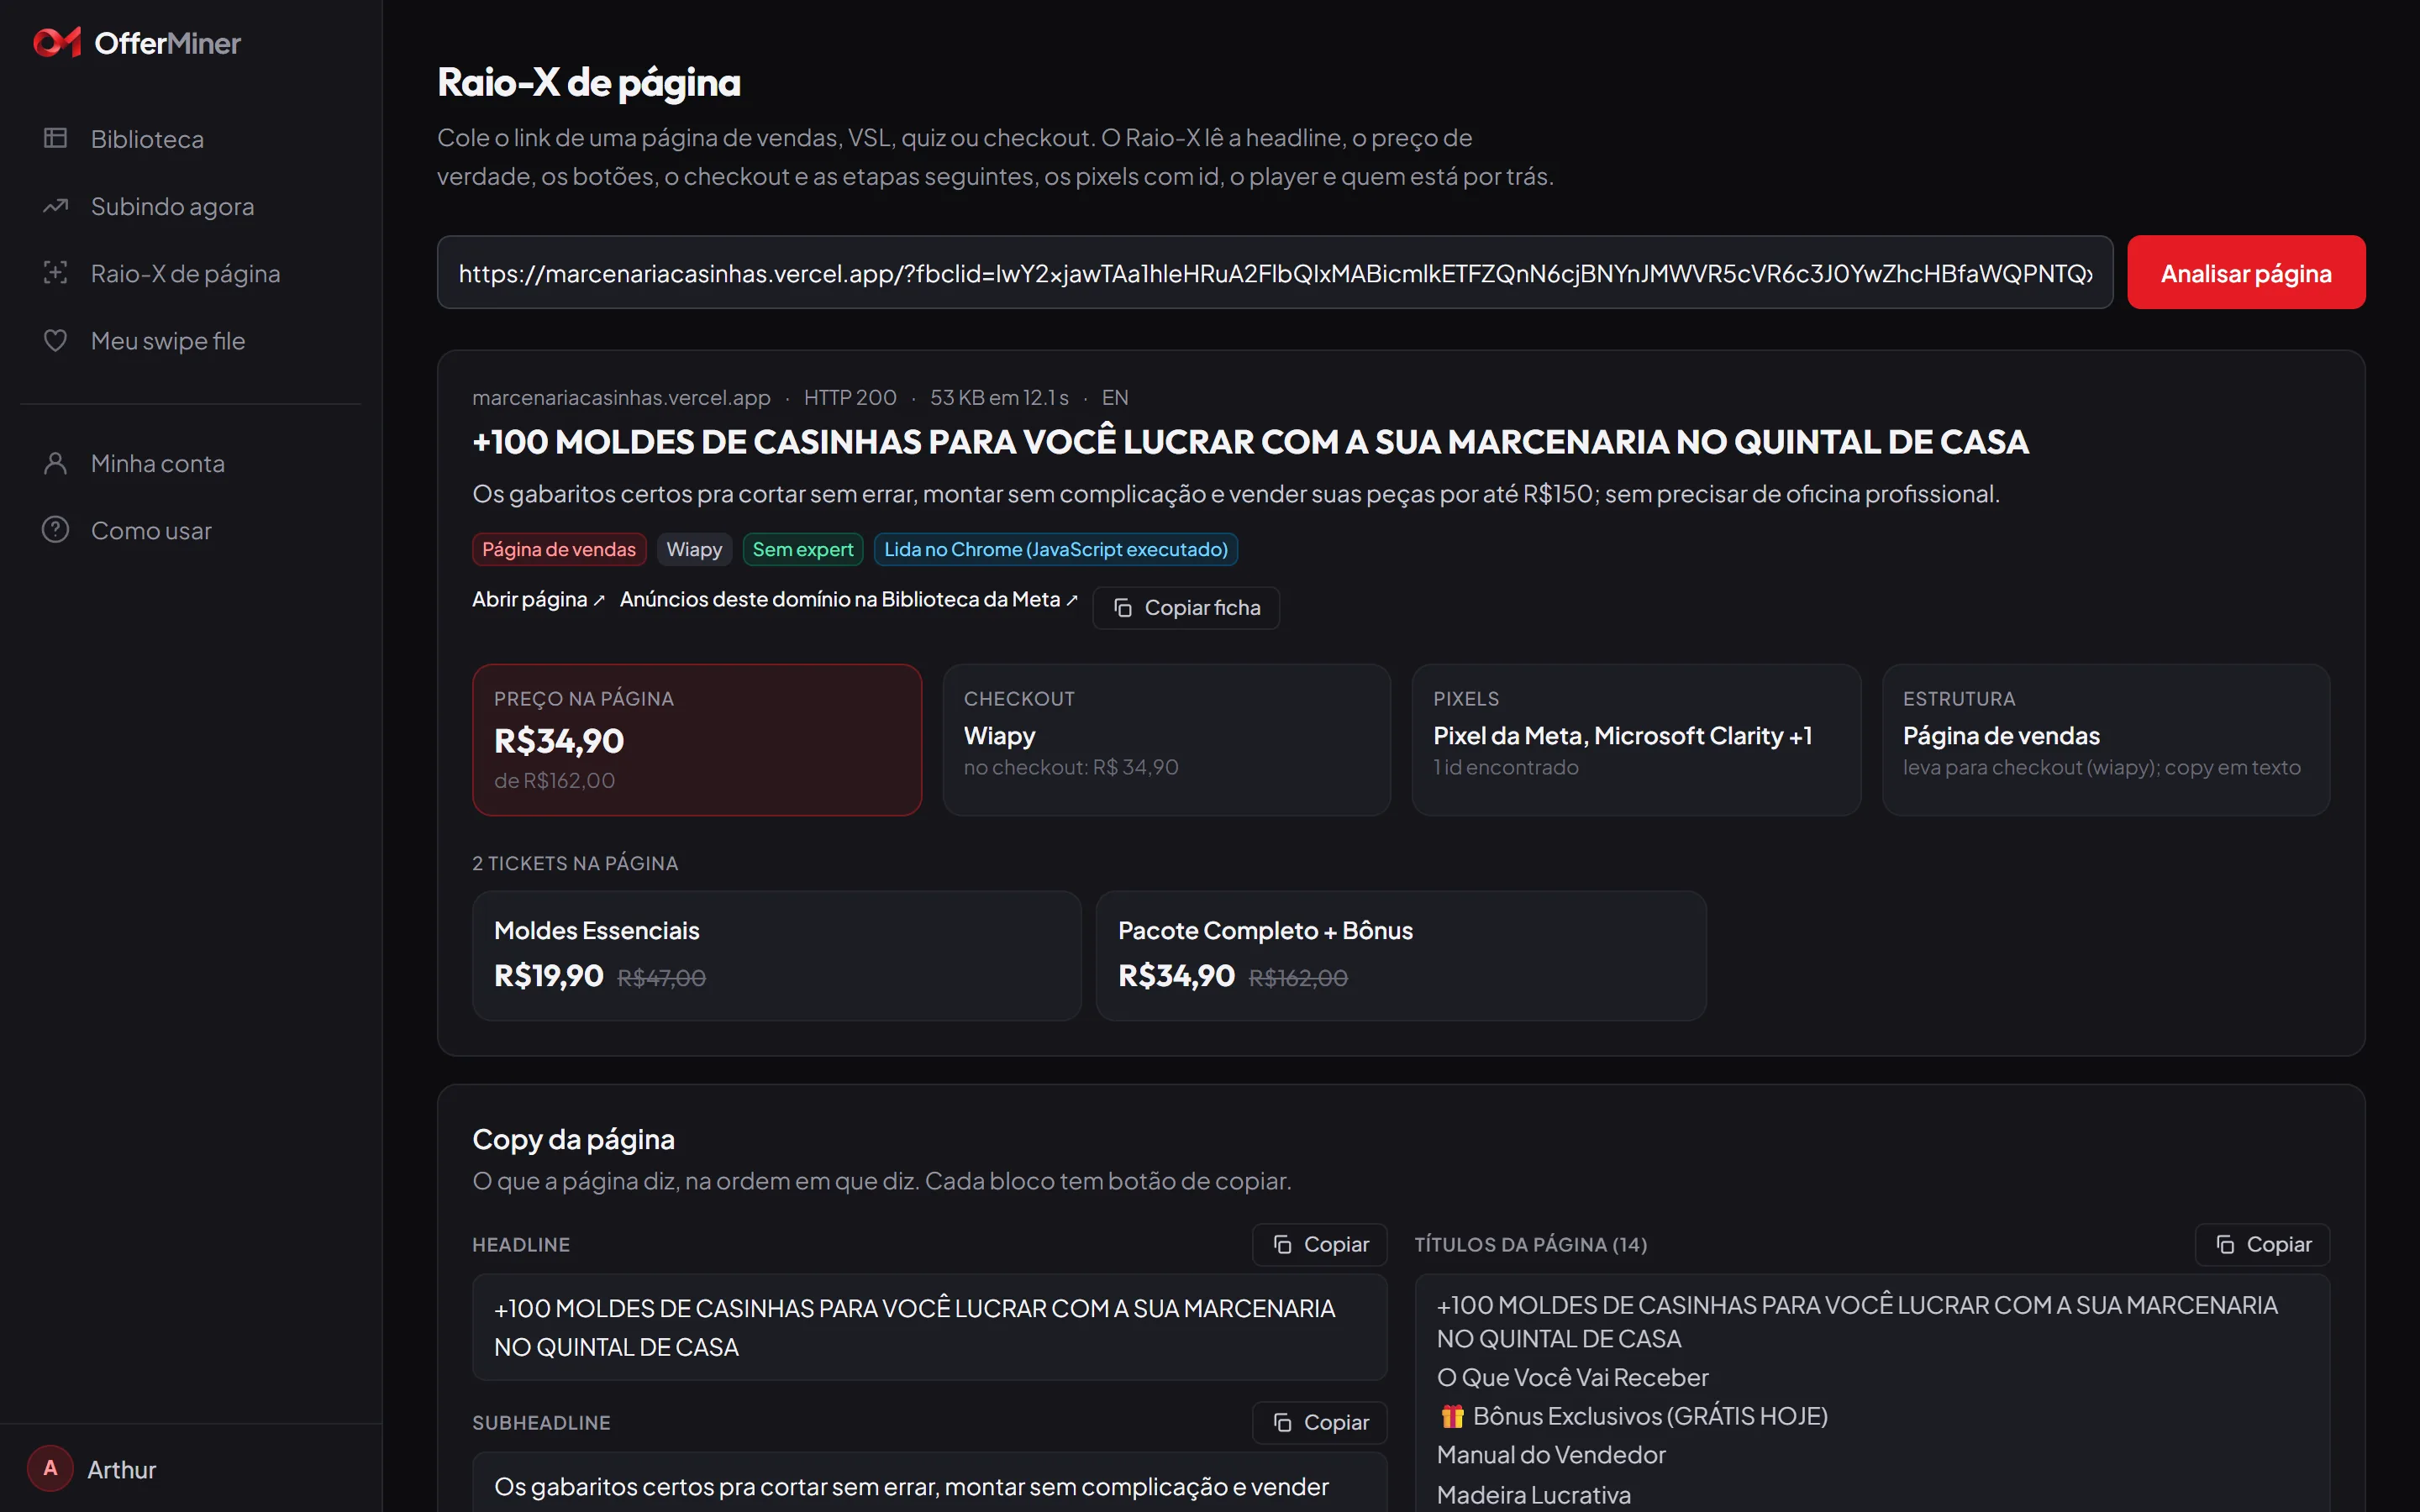The height and width of the screenshot is (1512, 2420).
Task: Click the Arthur username at bottom
Action: [122, 1469]
